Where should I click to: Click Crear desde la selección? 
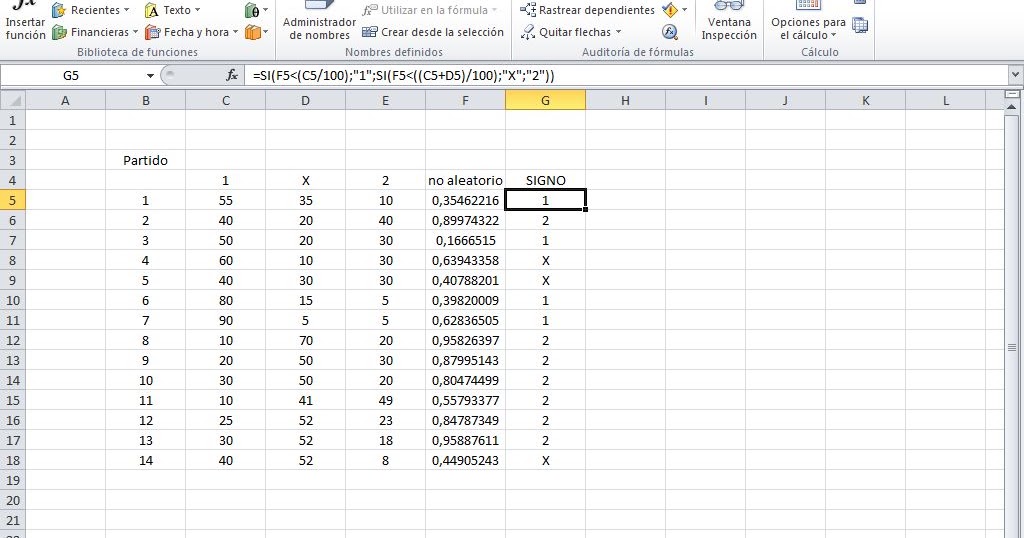pyautogui.click(x=433, y=32)
